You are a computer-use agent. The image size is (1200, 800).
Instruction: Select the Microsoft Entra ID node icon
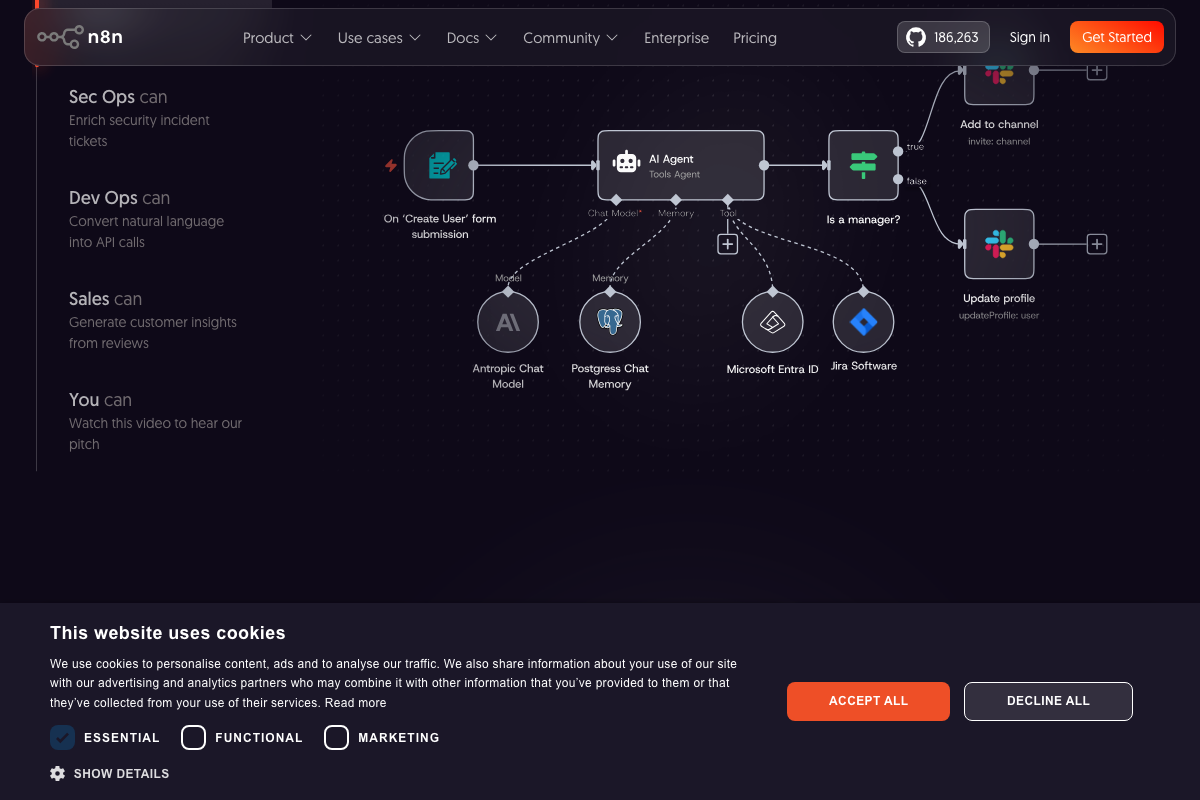coord(772,322)
